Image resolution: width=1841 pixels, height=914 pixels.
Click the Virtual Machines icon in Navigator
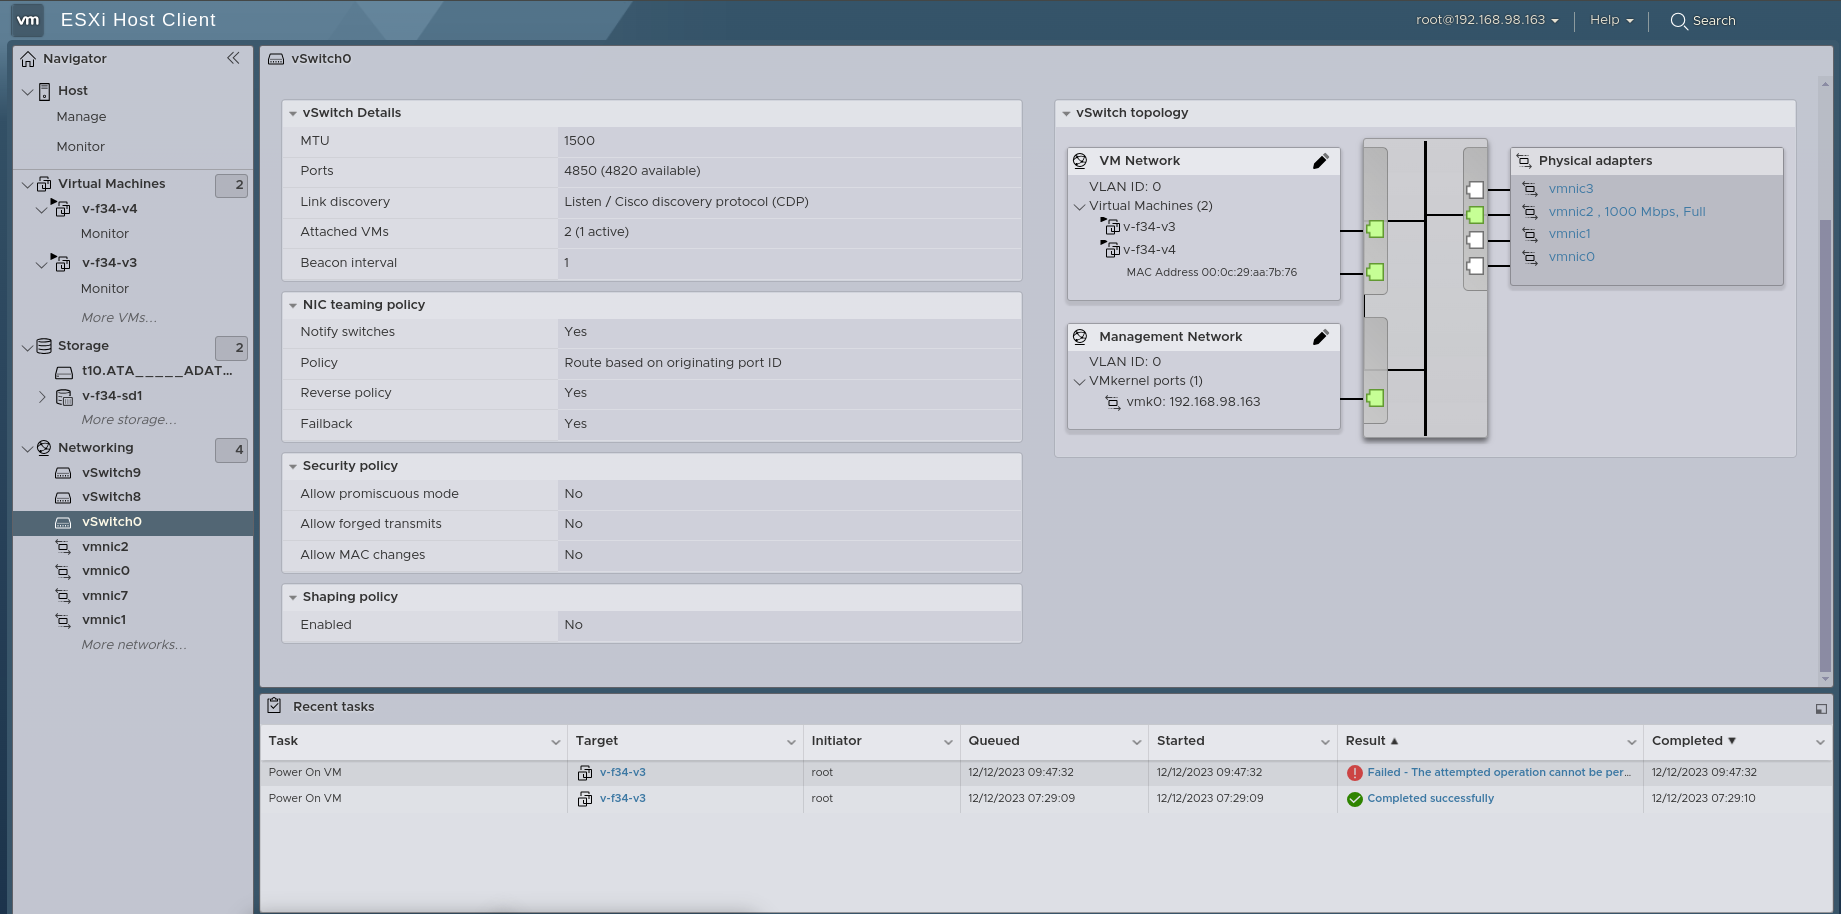[44, 184]
